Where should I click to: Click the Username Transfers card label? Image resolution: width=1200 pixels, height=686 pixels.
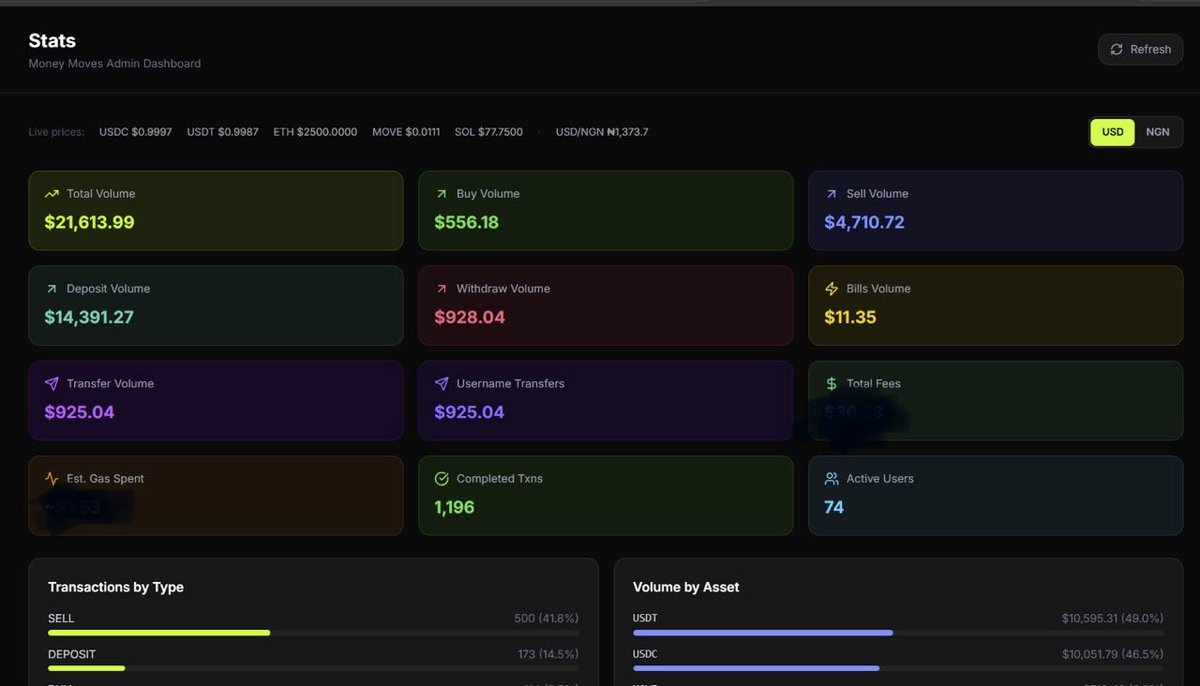pos(510,384)
